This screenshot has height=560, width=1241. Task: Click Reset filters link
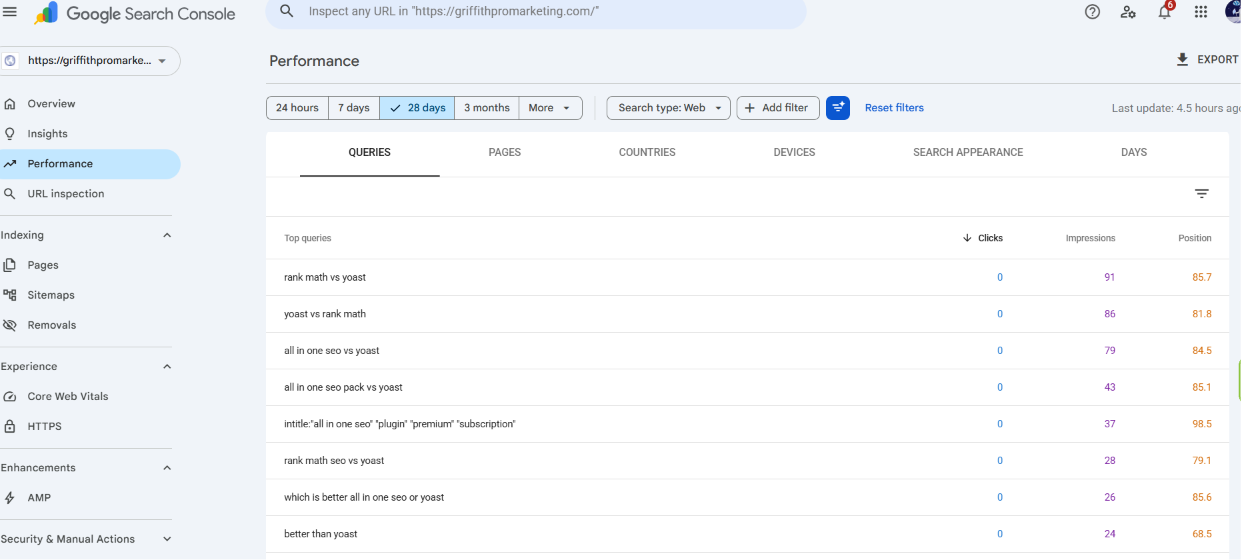(894, 108)
